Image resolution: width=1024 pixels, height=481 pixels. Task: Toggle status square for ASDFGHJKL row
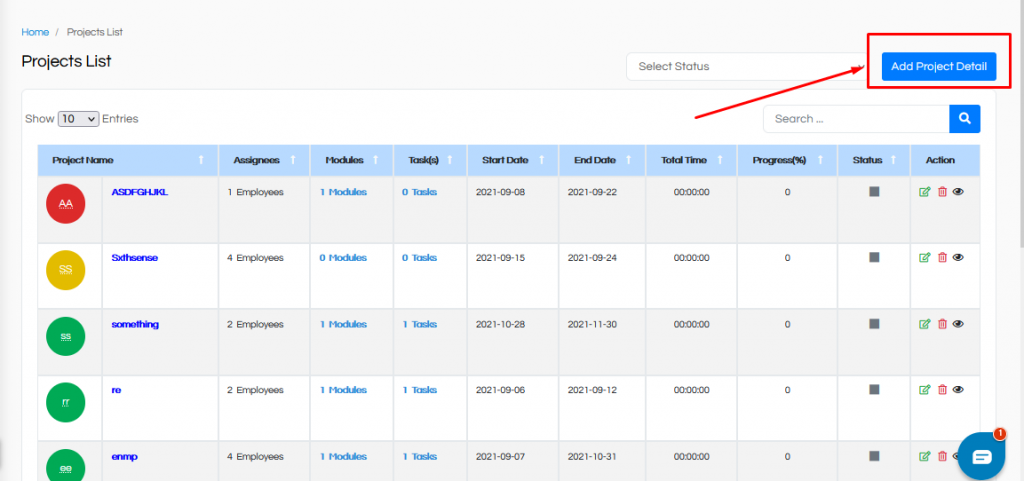click(874, 192)
